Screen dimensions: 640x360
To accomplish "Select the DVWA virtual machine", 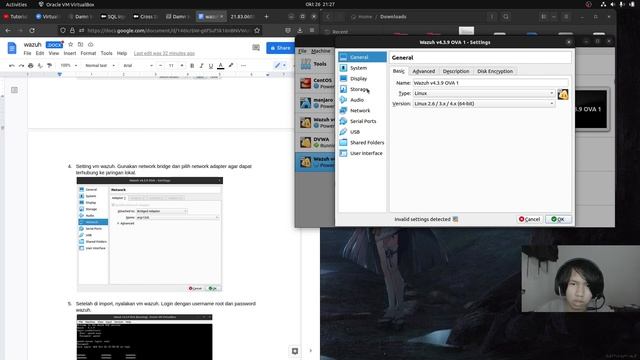I will [x=316, y=142].
